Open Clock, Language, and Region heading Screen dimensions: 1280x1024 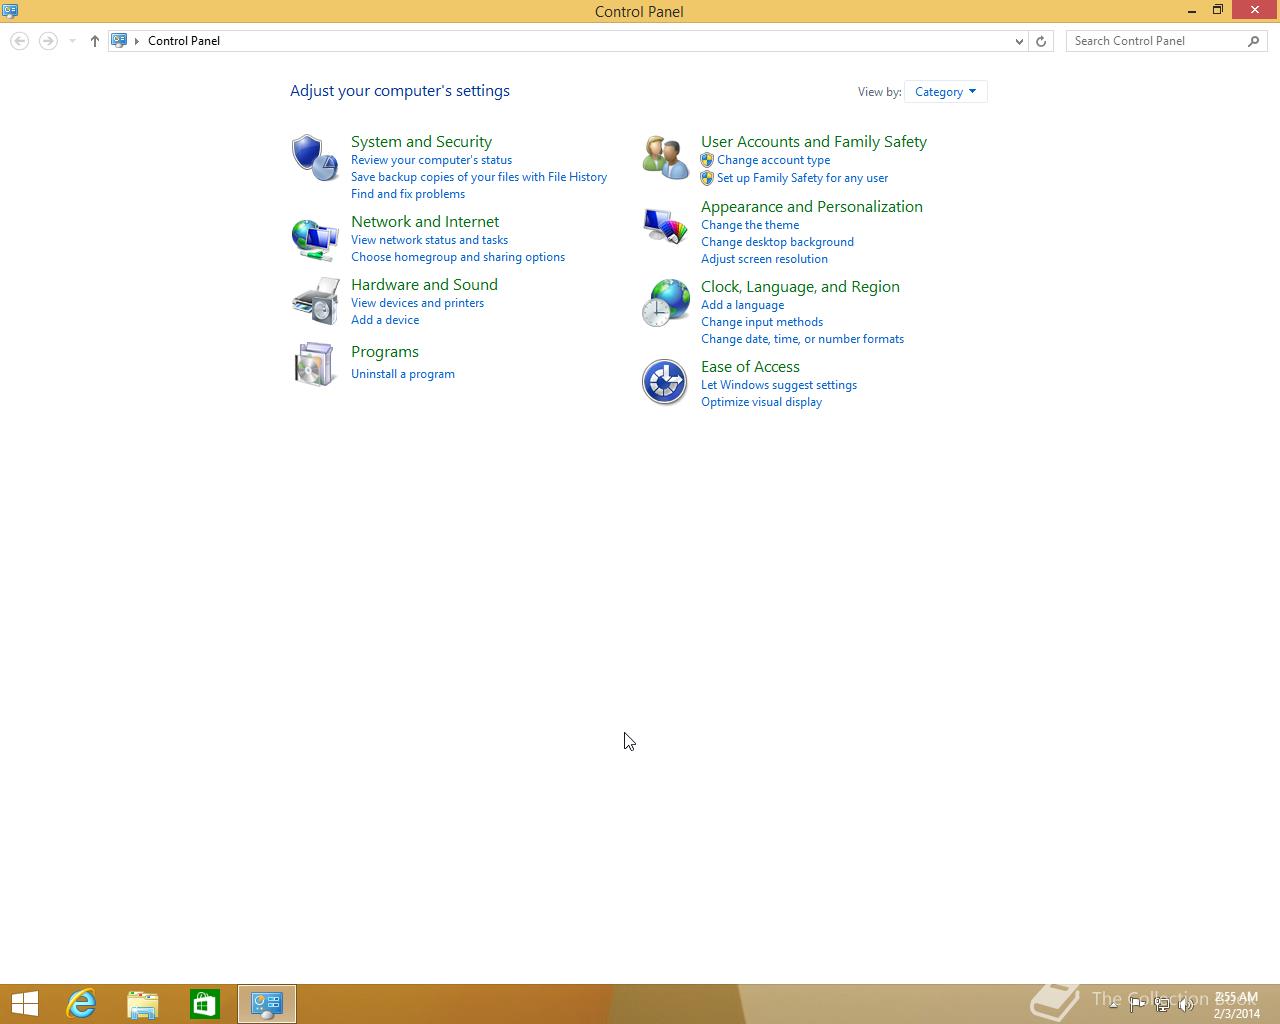800,287
